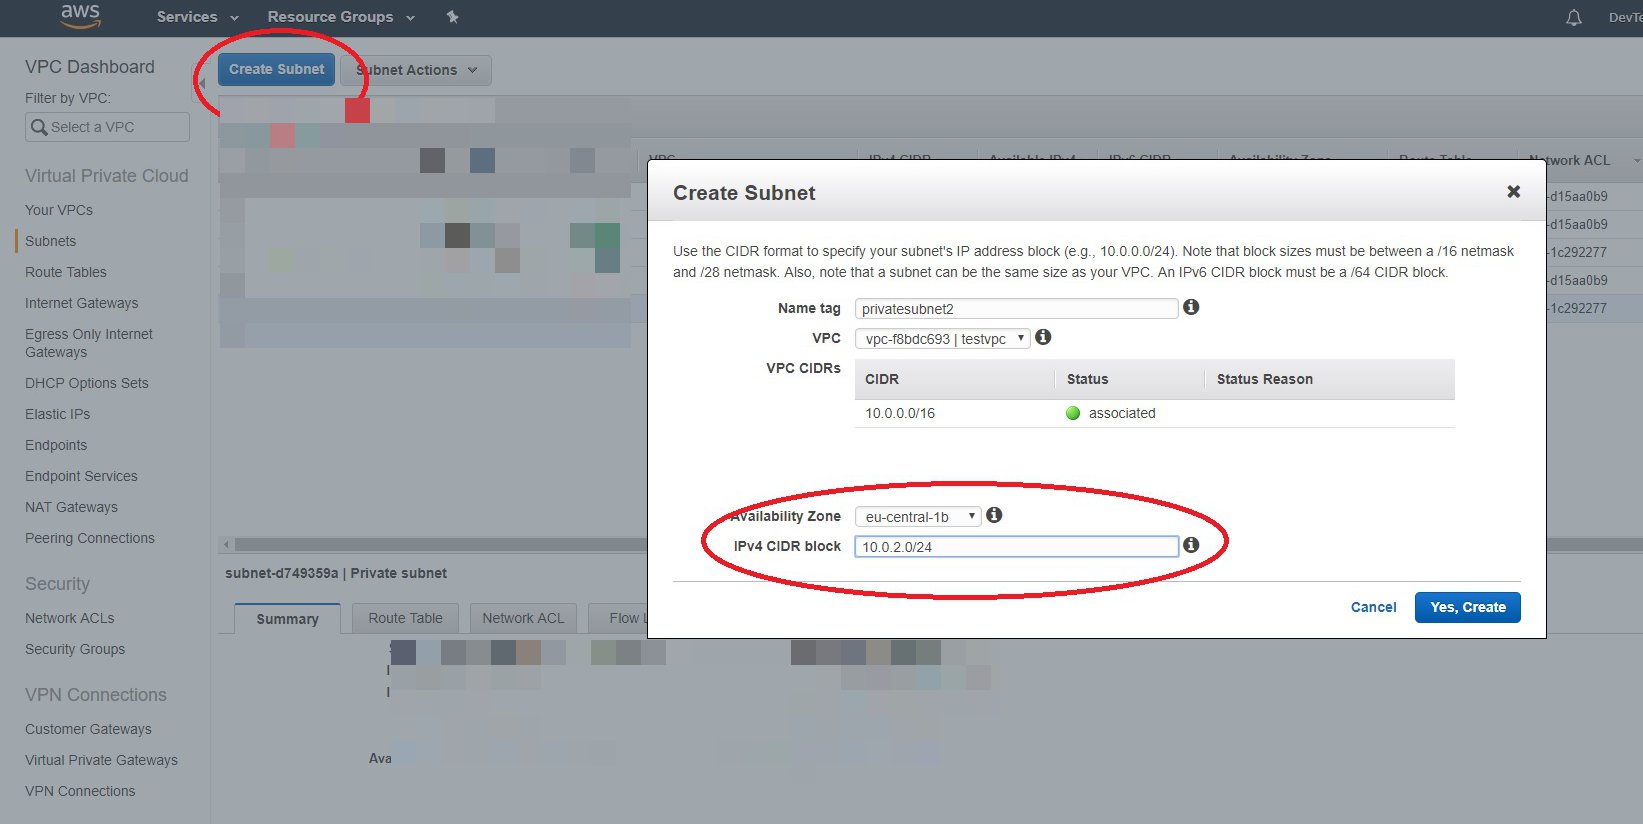This screenshot has height=824, width=1643.
Task: Click search icon in Select a VPC filter
Action: (39, 127)
